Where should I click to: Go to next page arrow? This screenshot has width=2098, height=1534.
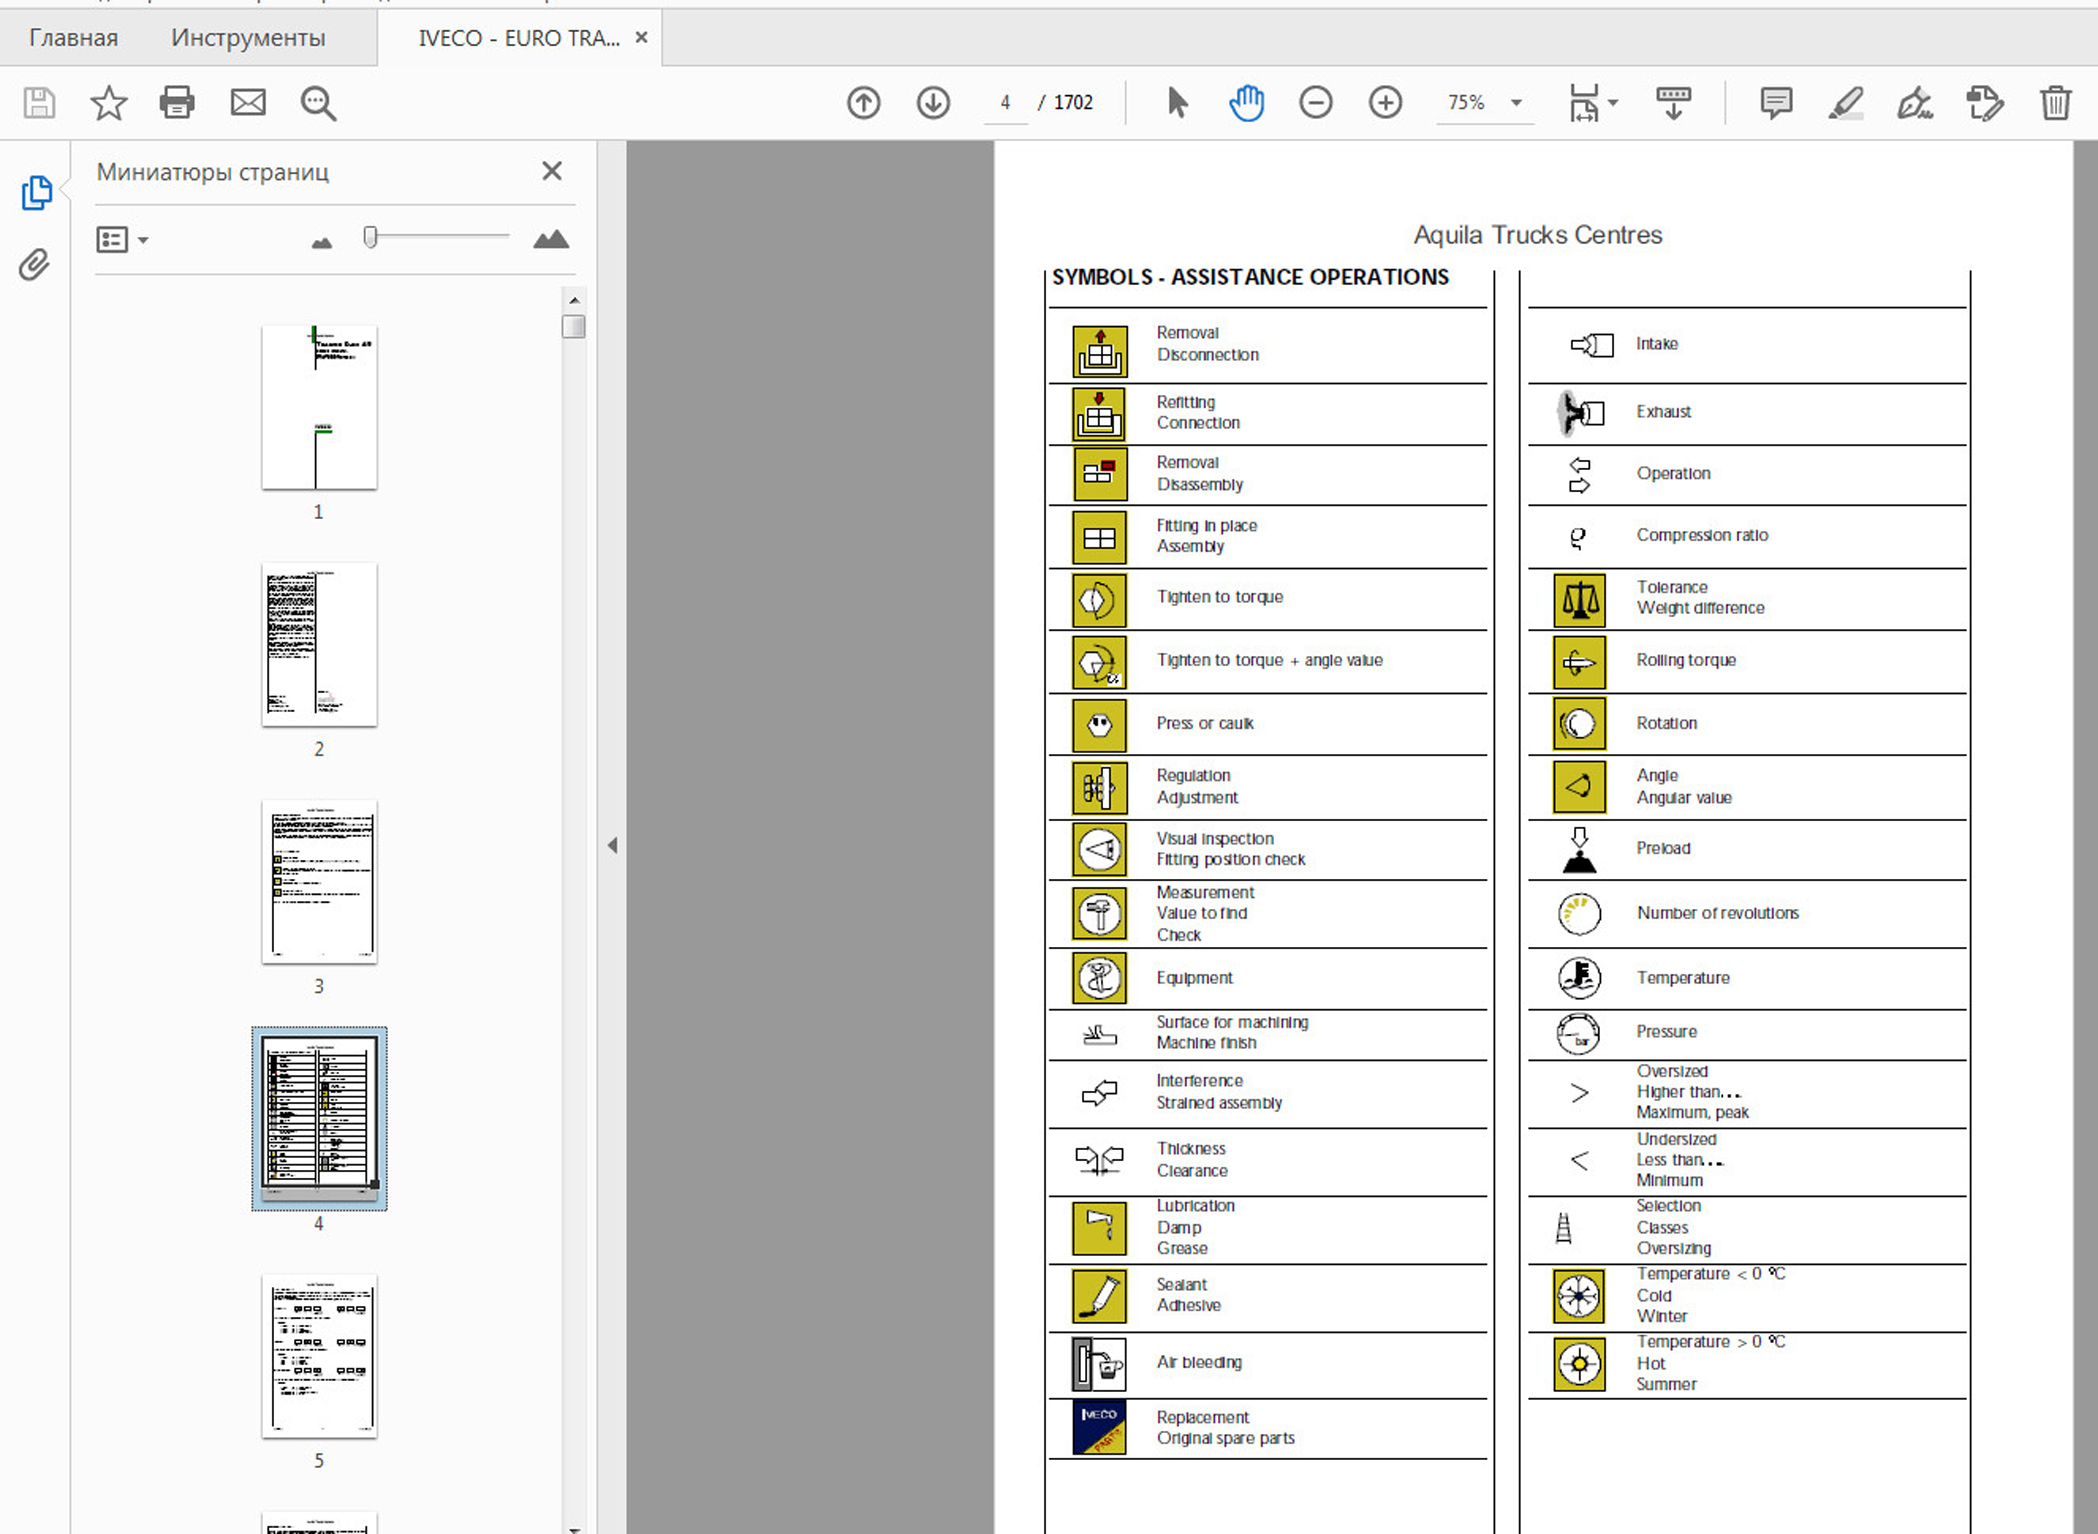pyautogui.click(x=933, y=102)
